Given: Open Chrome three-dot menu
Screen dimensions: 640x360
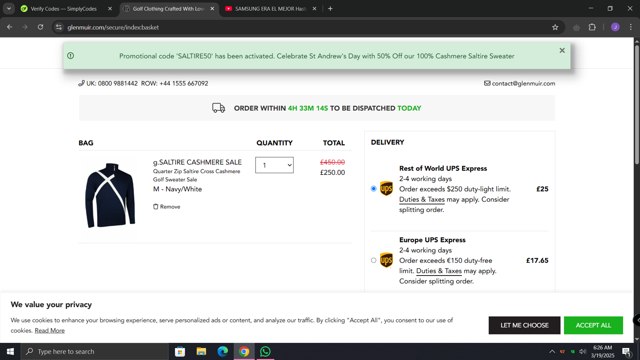Looking at the screenshot, I should (631, 27).
